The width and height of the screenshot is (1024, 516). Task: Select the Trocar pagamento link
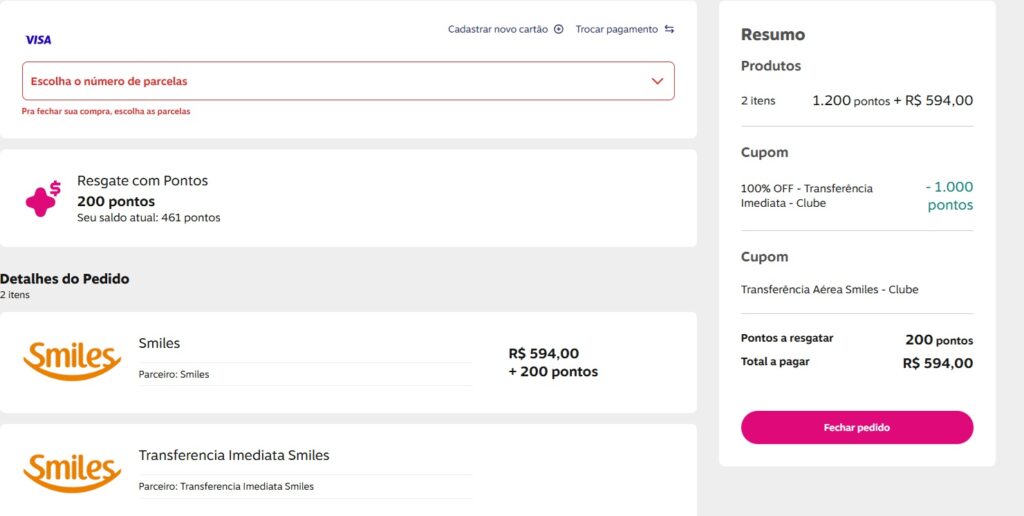(617, 29)
